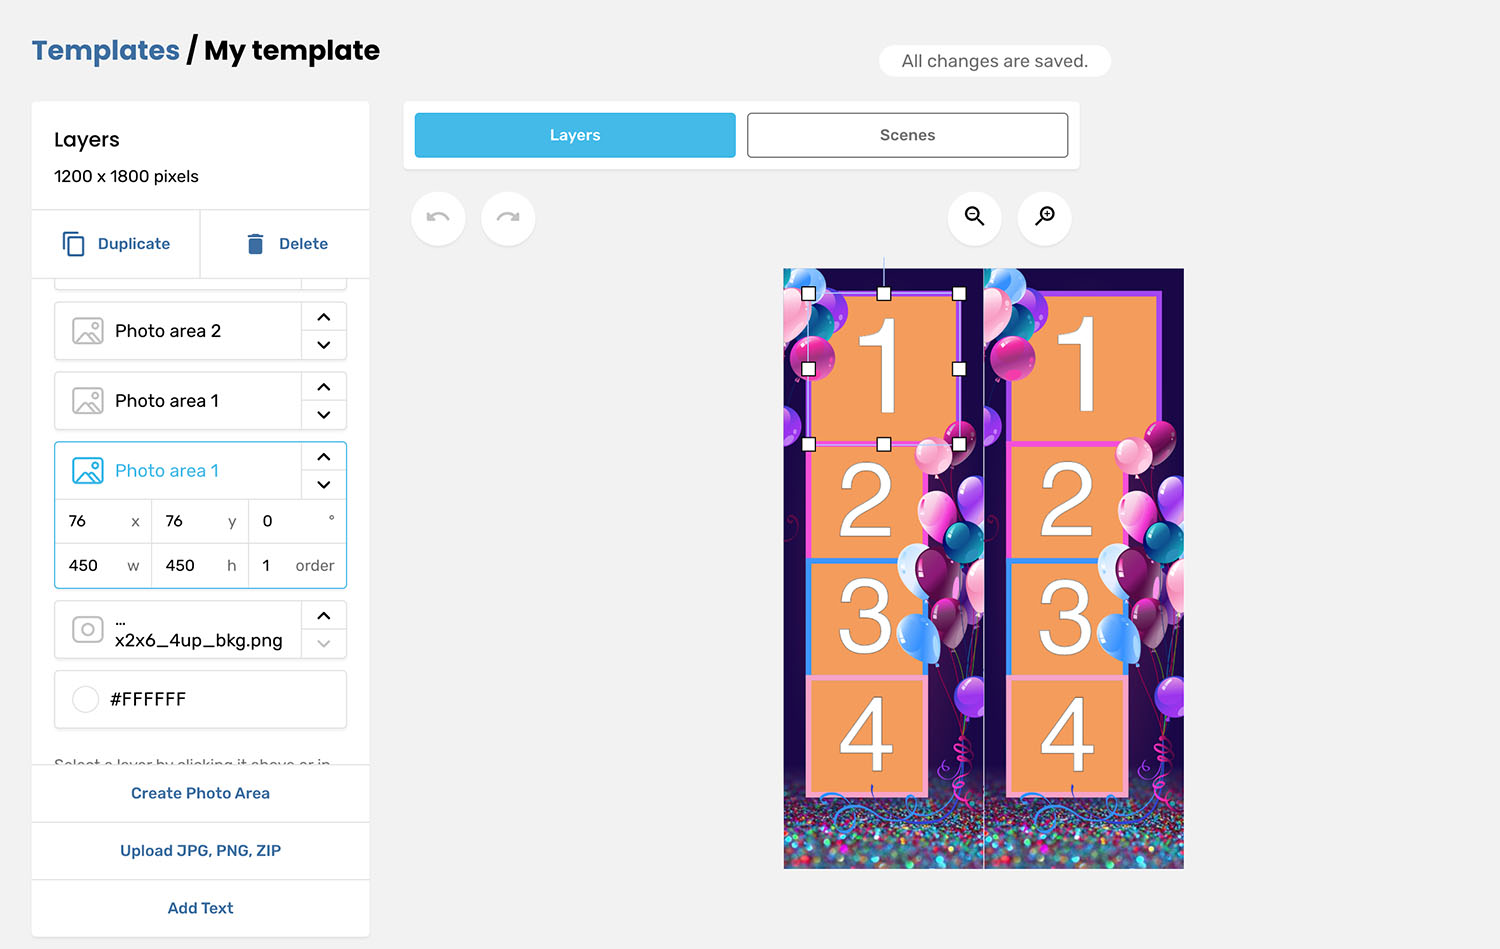
Task: Click the Photo area 2 image icon
Action: (x=88, y=331)
